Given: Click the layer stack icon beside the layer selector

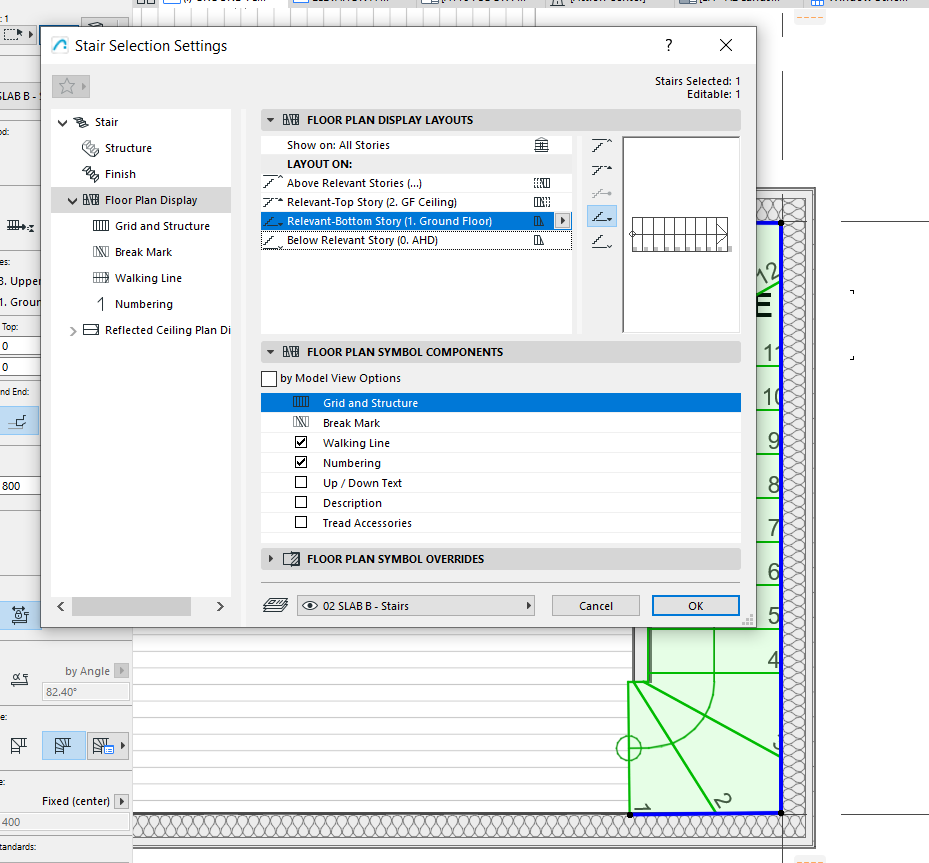Looking at the screenshot, I should [275, 605].
